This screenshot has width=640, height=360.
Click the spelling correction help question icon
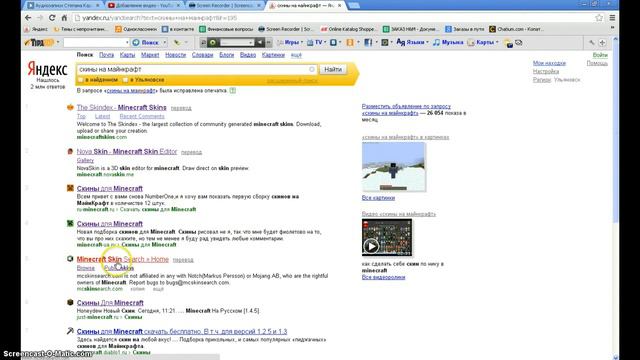coord(233,91)
